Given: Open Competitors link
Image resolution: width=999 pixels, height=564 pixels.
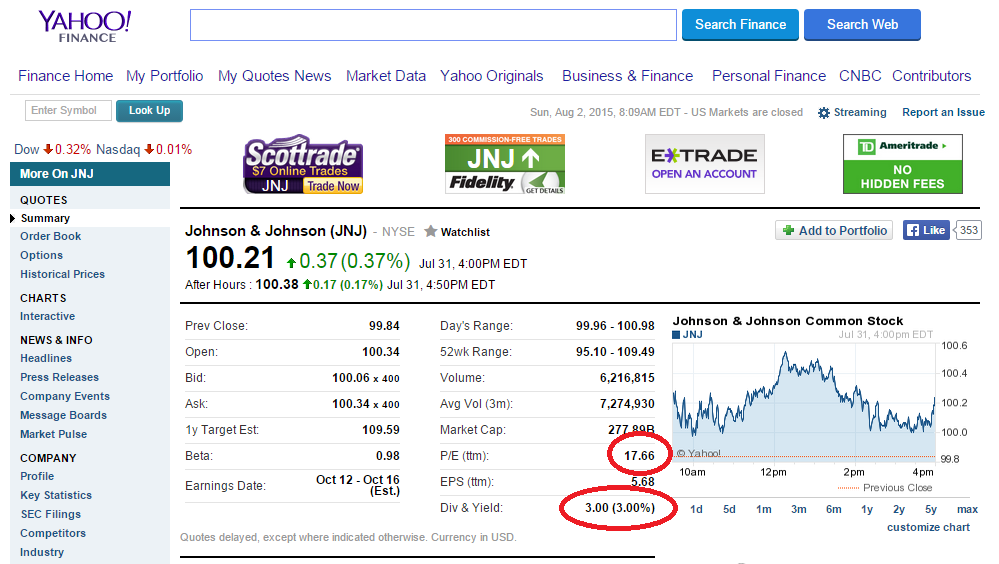Looking at the screenshot, I should (x=53, y=533).
